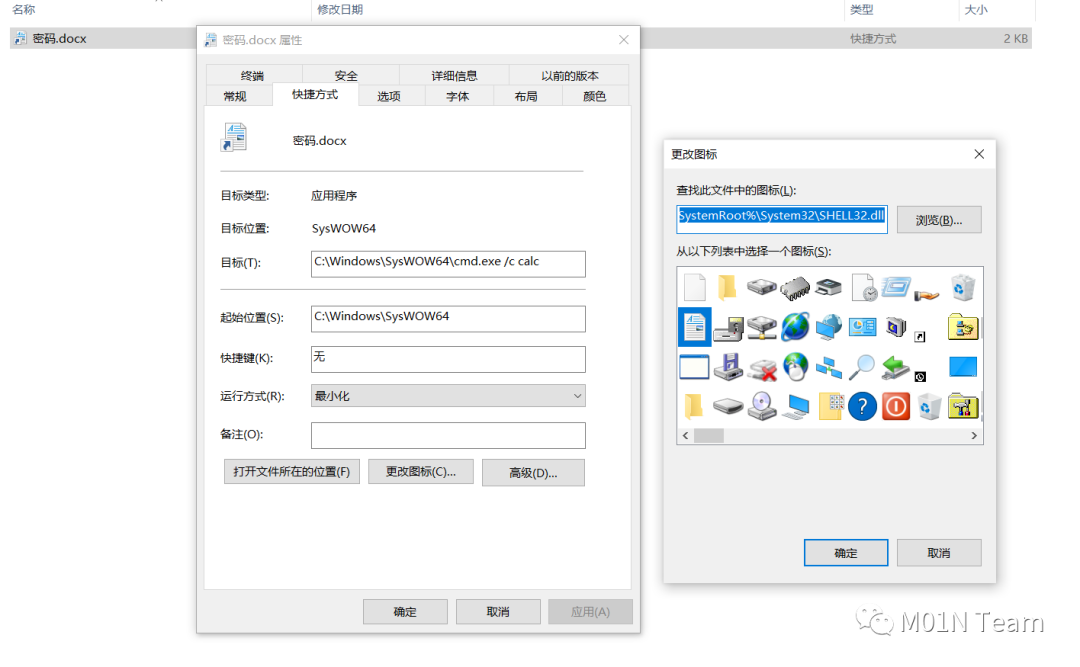Select the printer icon in the icon list
The width and height of the screenshot is (1080, 667).
pyautogui.click(x=828, y=288)
